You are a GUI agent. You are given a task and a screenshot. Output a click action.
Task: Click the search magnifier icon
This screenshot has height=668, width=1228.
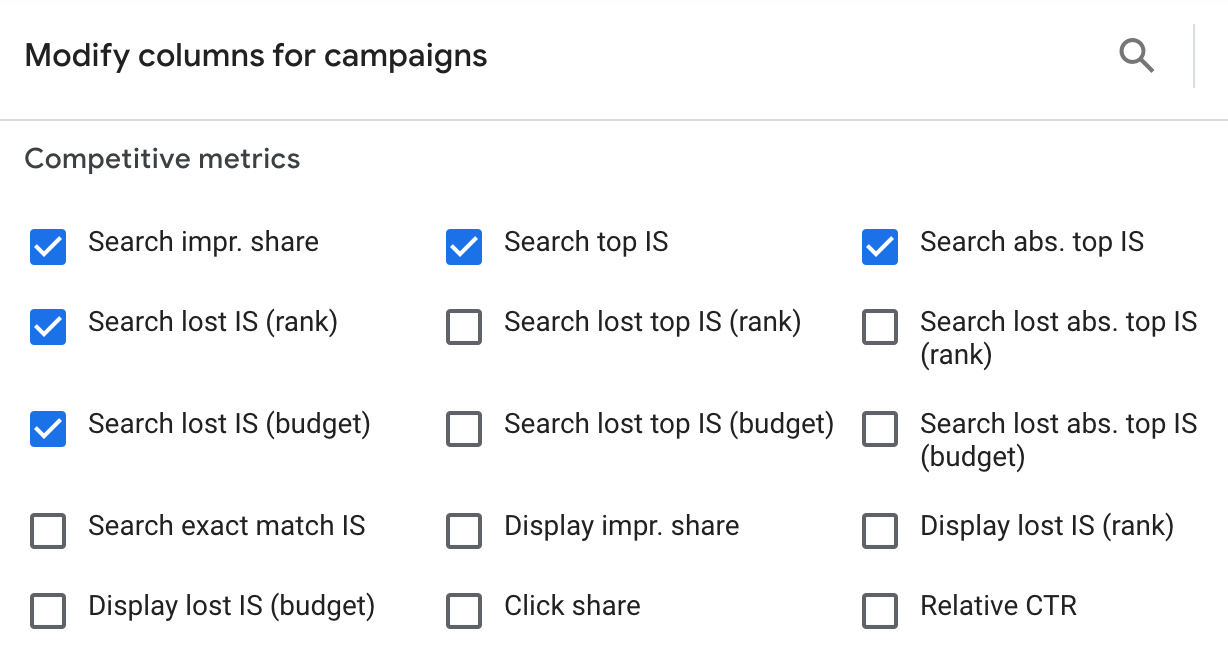coord(1136,56)
